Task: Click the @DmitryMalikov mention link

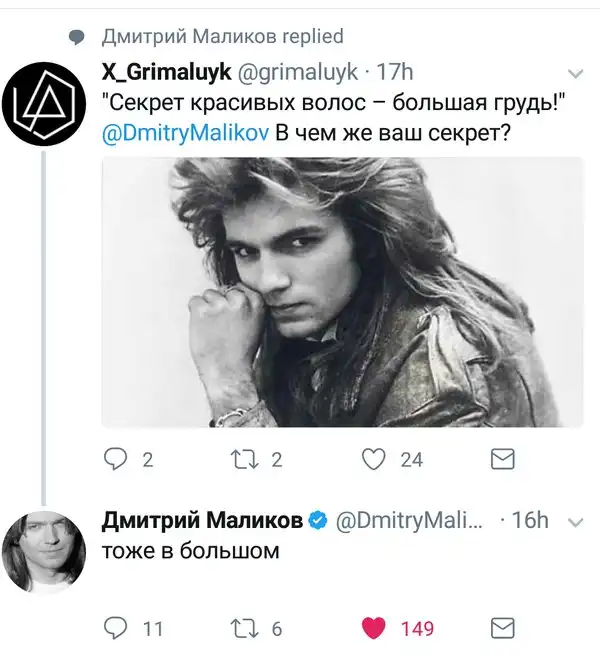Action: pyautogui.click(x=185, y=133)
